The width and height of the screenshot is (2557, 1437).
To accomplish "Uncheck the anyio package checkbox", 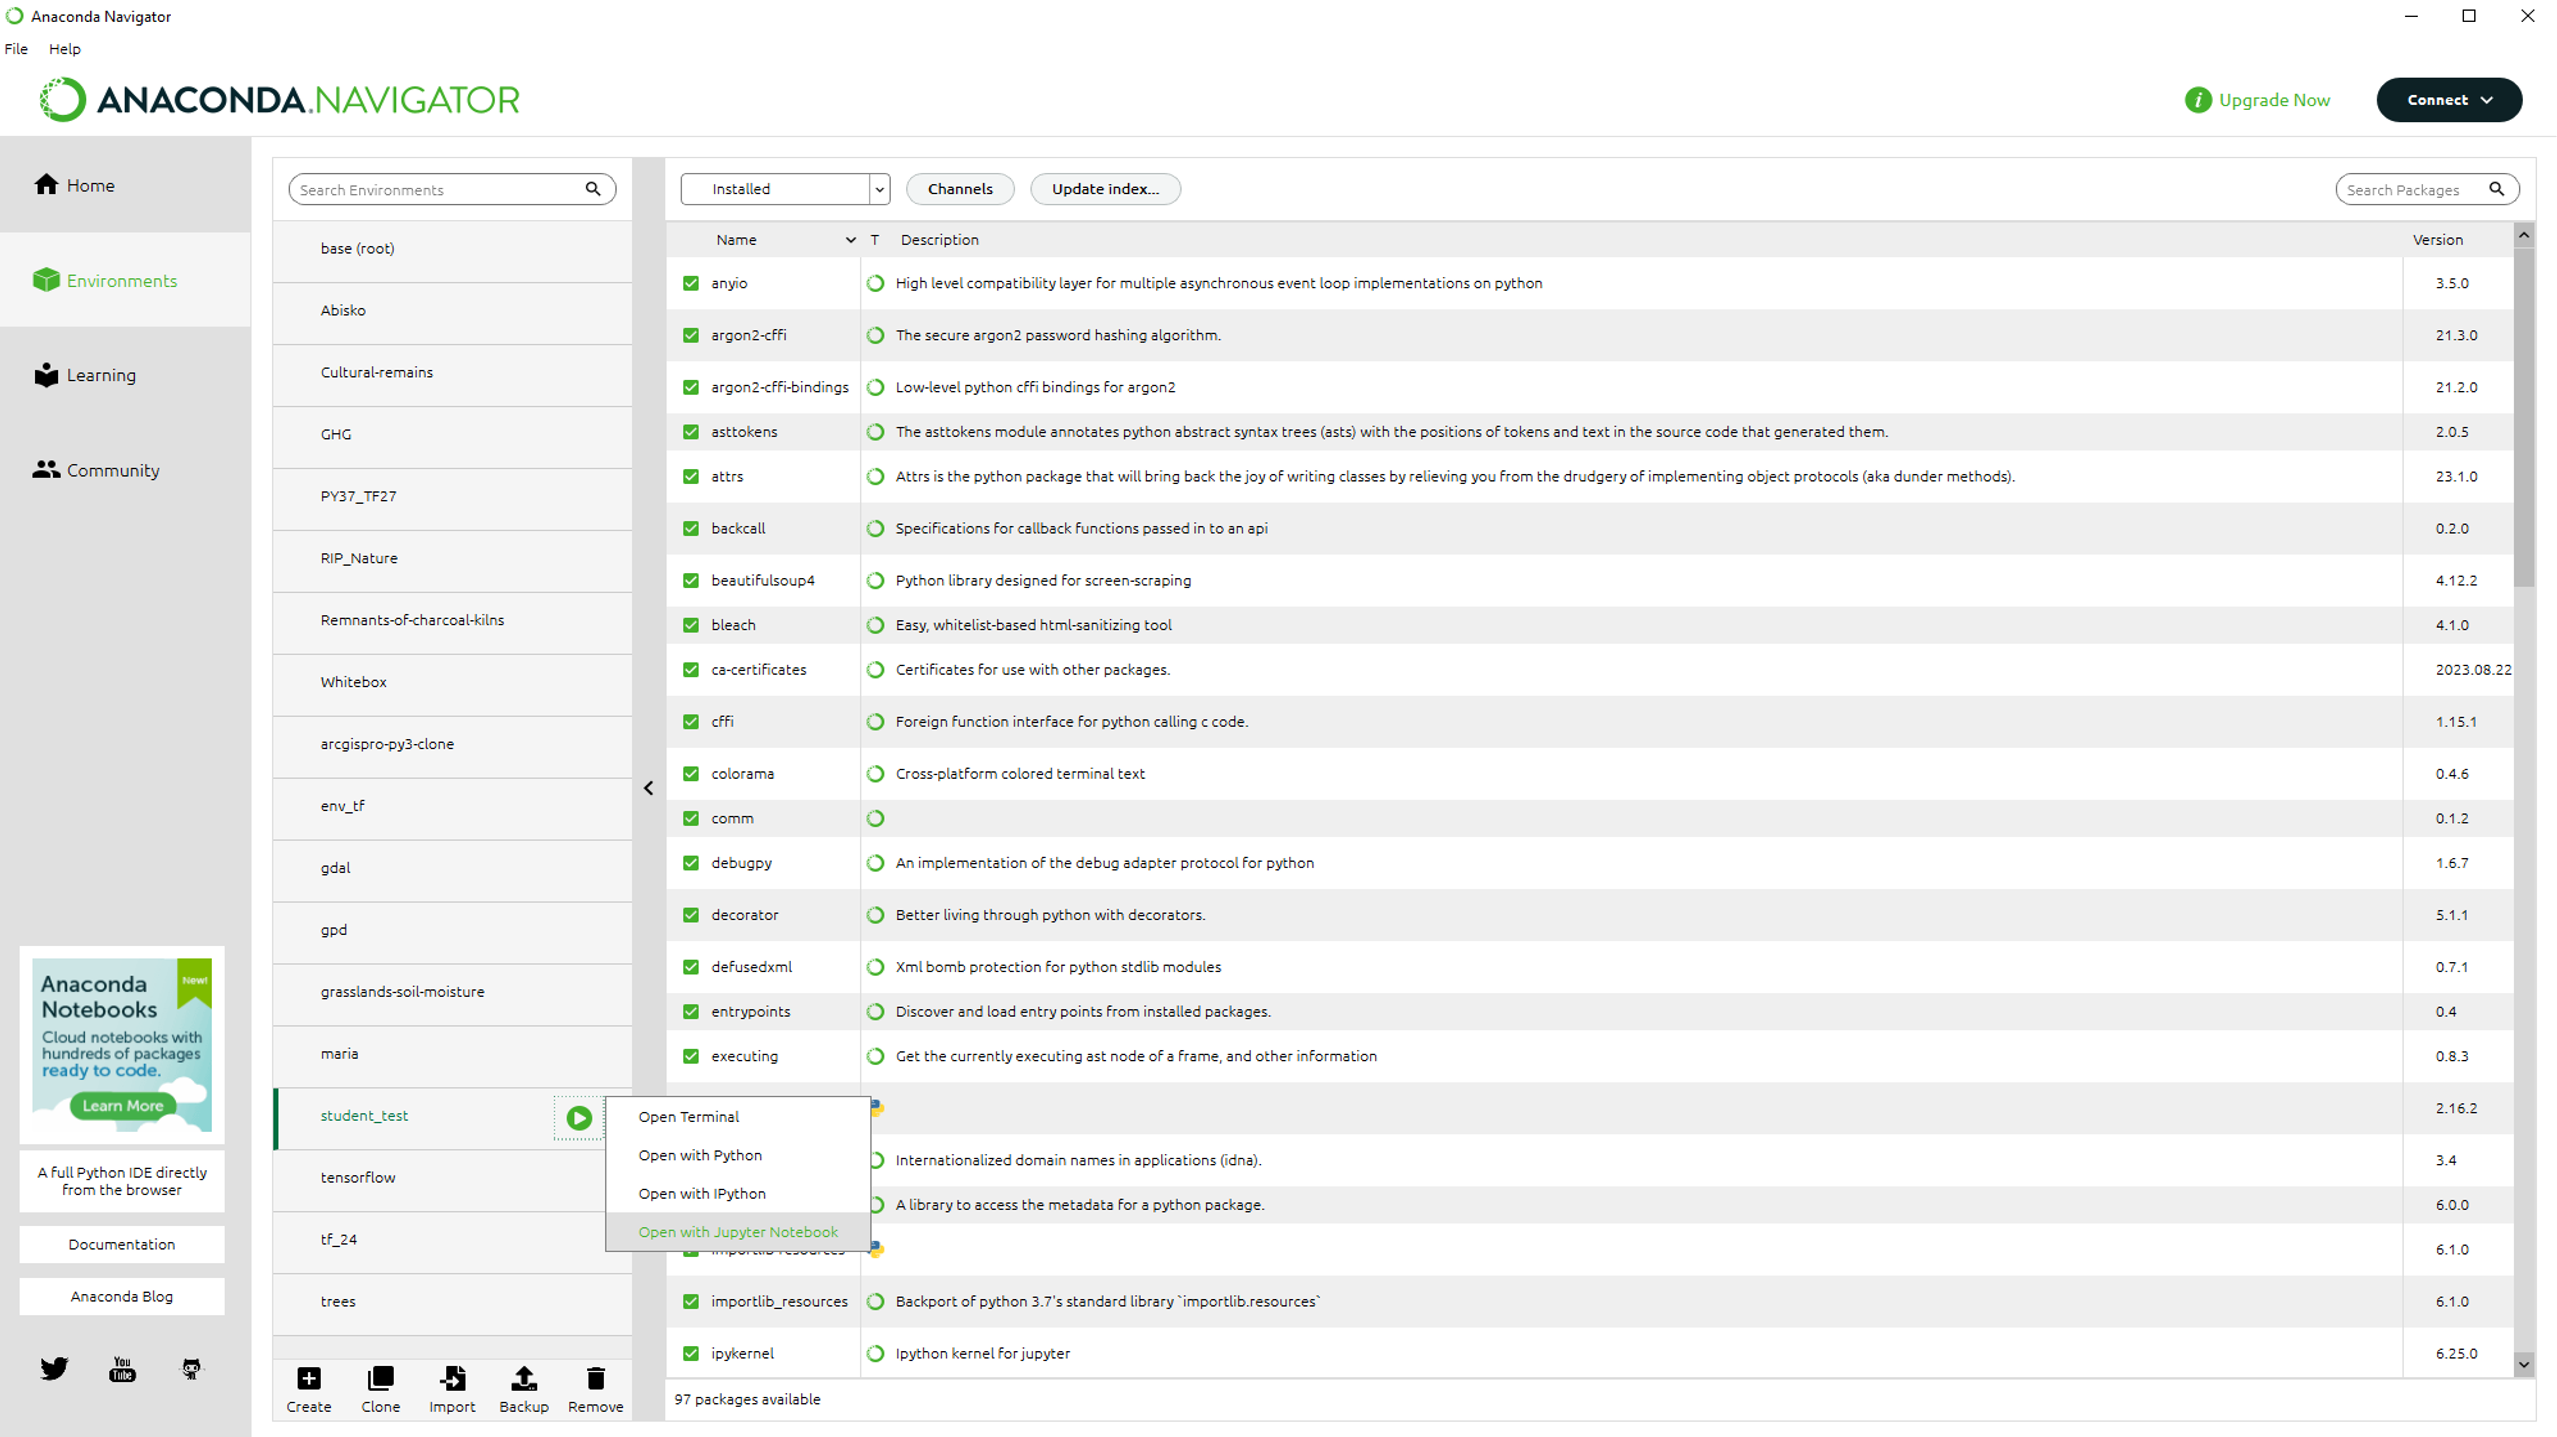I will (x=691, y=283).
